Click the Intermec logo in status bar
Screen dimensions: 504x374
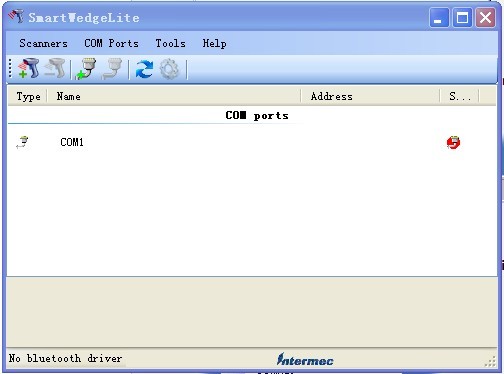pyautogui.click(x=305, y=359)
